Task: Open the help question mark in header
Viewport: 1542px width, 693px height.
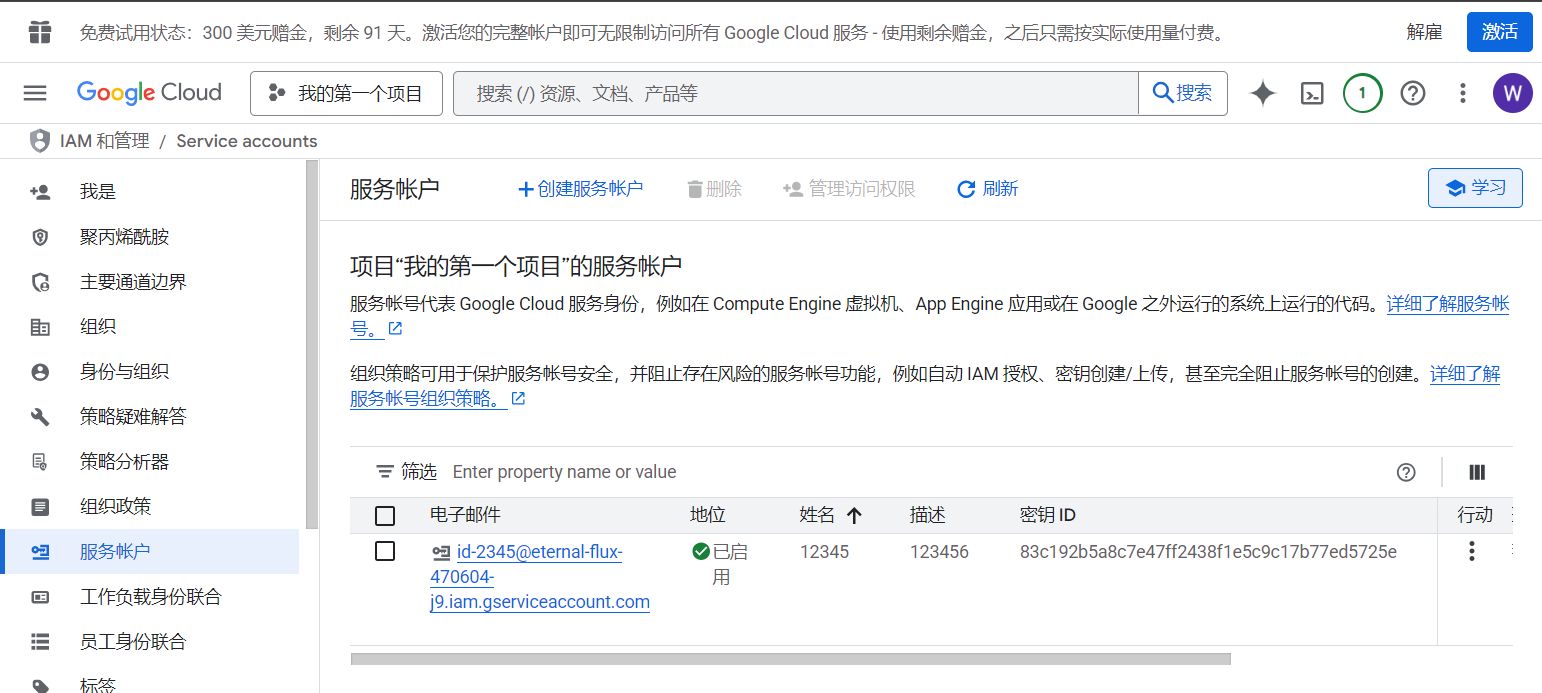Action: (1412, 93)
